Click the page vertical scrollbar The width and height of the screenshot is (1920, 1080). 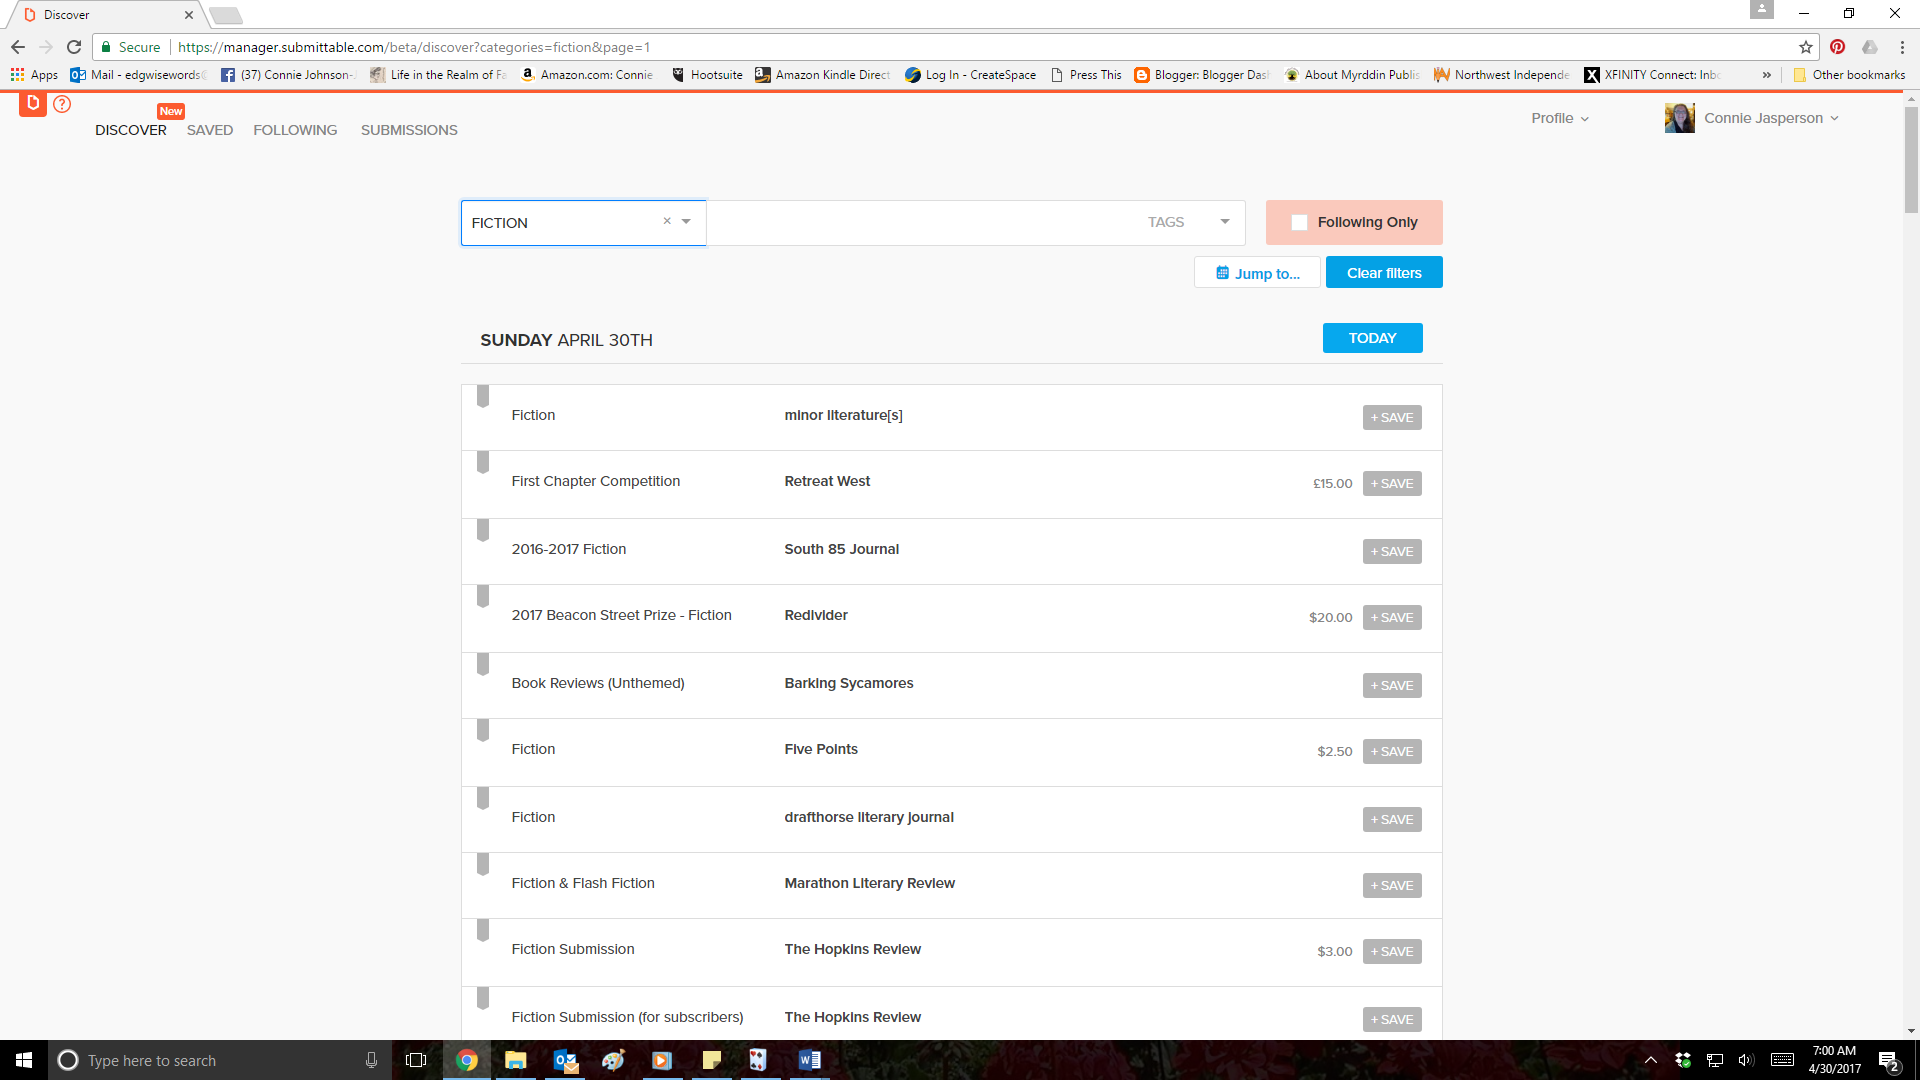pos(1911,160)
